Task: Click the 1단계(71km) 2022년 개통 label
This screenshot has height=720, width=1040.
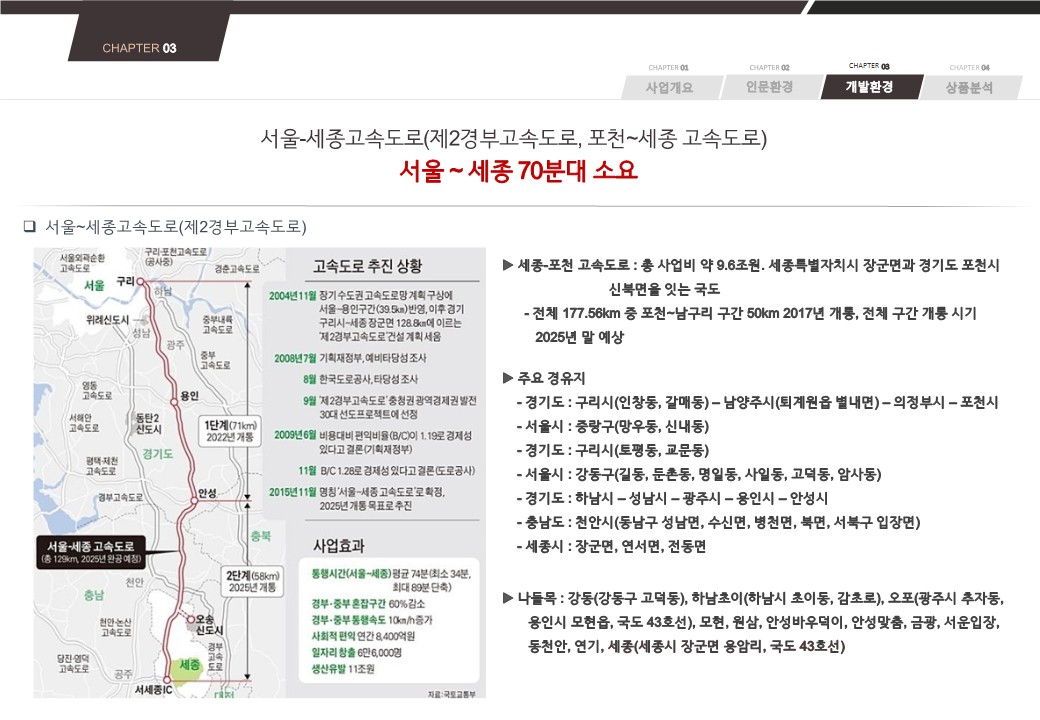Action: [x=230, y=431]
